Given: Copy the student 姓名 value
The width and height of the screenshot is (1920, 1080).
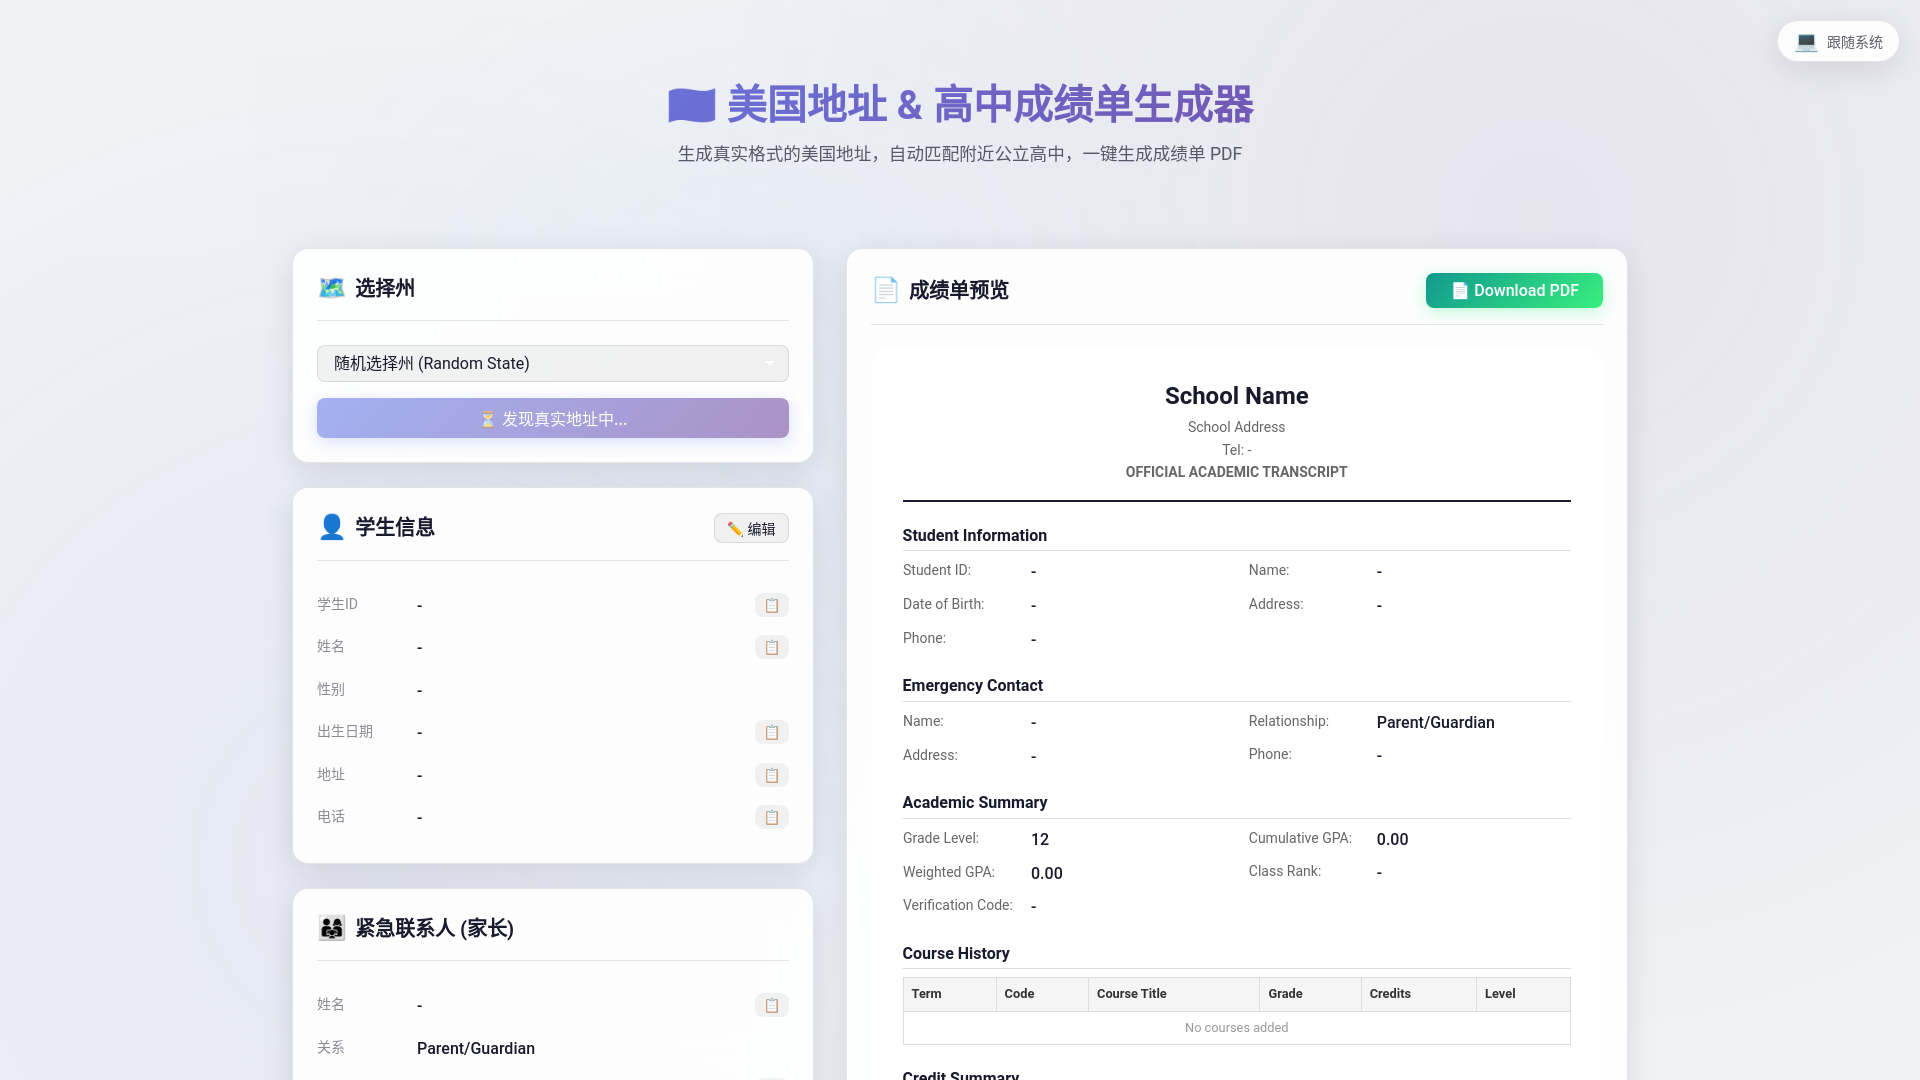Looking at the screenshot, I should tap(771, 647).
